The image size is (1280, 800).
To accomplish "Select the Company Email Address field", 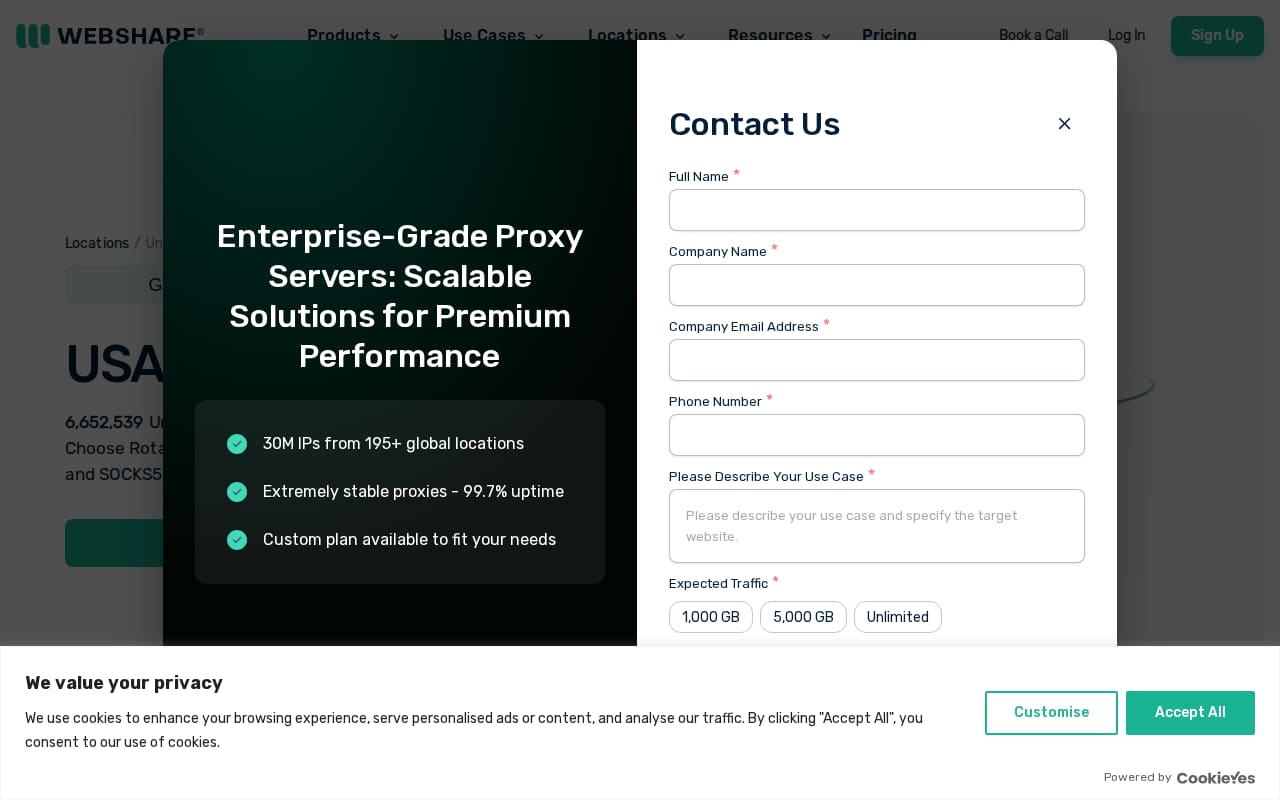I will coord(877,360).
